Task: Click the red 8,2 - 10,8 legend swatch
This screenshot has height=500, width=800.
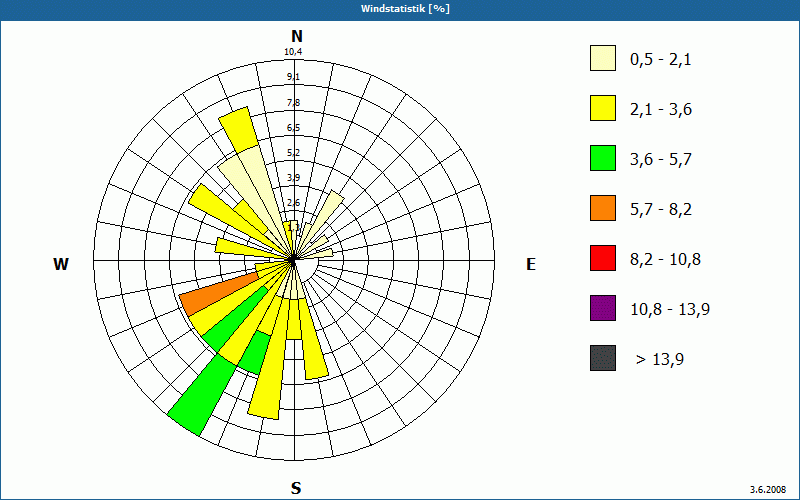Action: click(x=603, y=258)
